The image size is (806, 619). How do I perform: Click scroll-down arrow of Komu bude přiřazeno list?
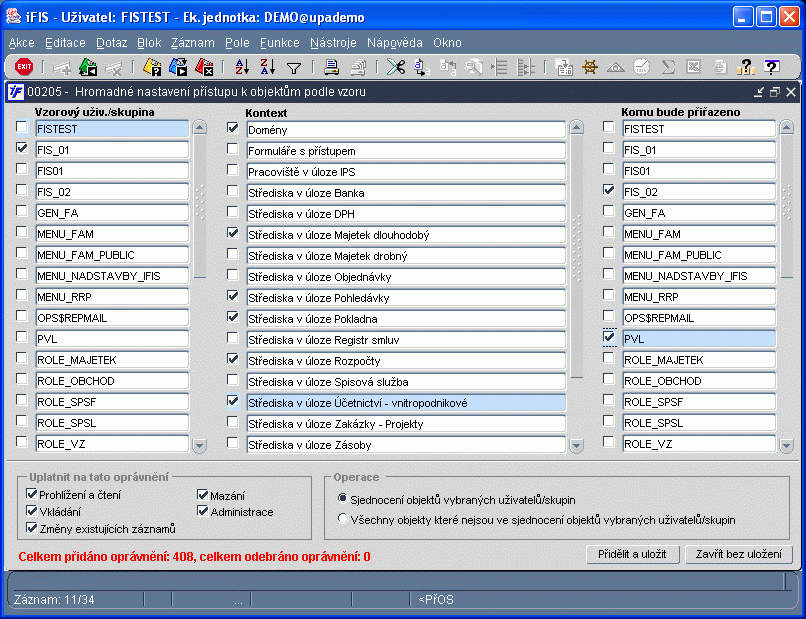[786, 445]
